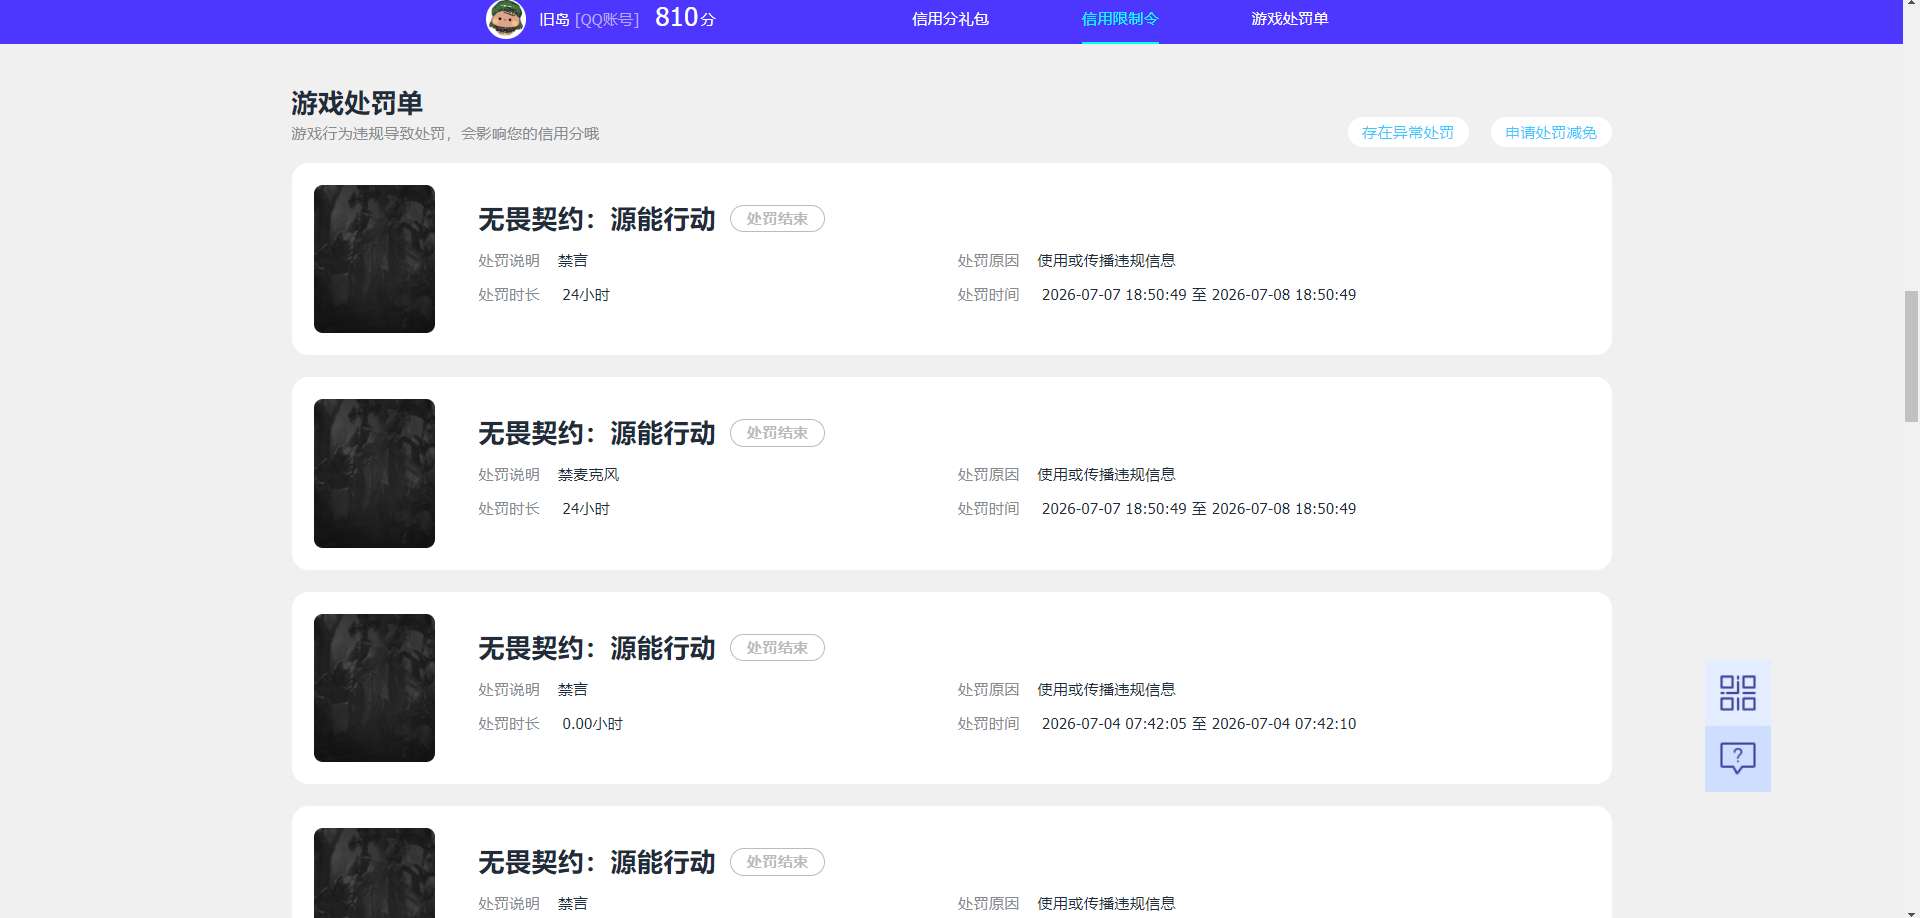This screenshot has height=918, width=1920.
Task: Click the 2026-07-04 07:42:05 time range
Action: click(1199, 724)
